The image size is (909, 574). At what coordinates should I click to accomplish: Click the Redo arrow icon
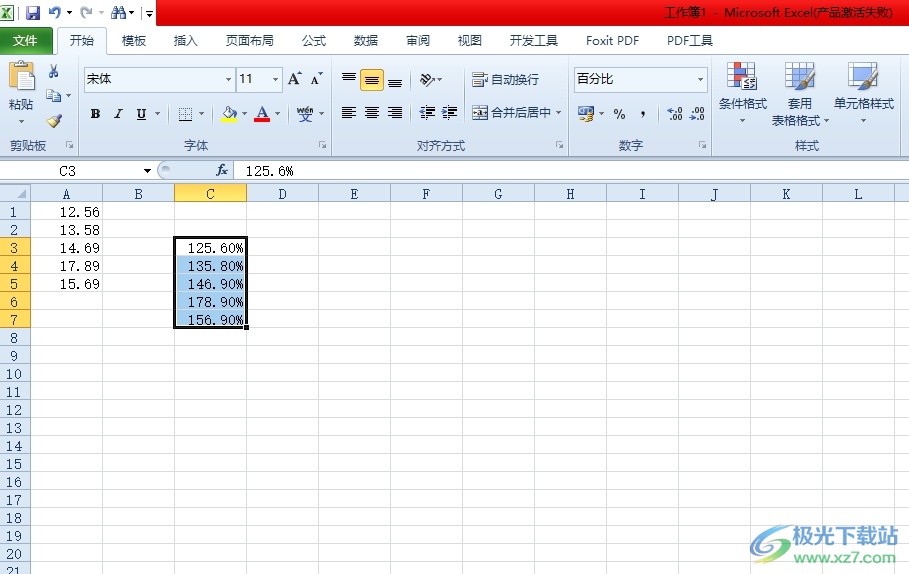click(x=86, y=12)
